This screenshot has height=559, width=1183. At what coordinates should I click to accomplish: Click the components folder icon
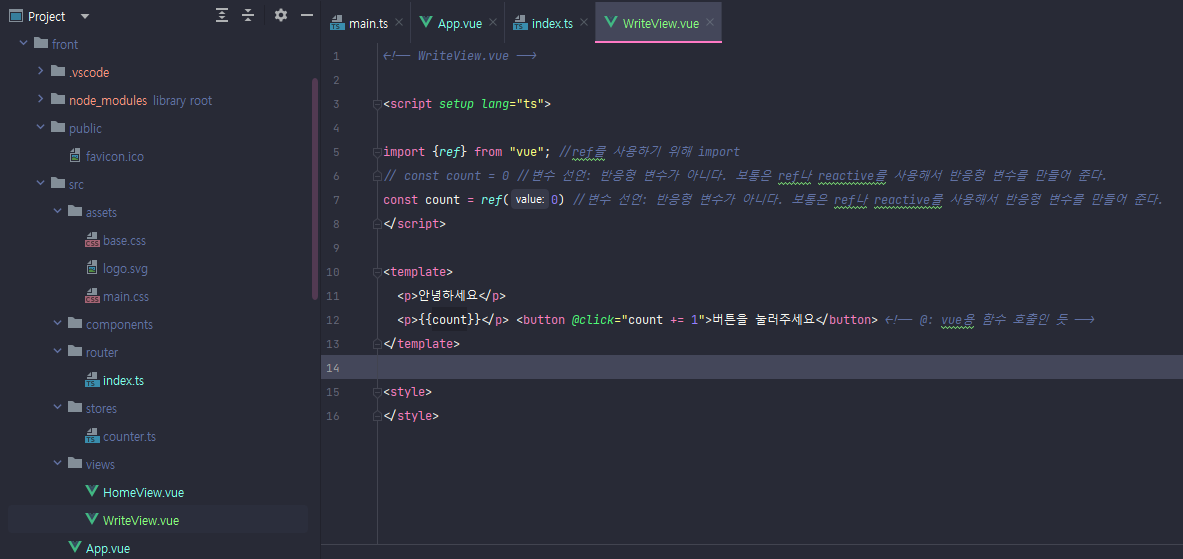coord(75,324)
